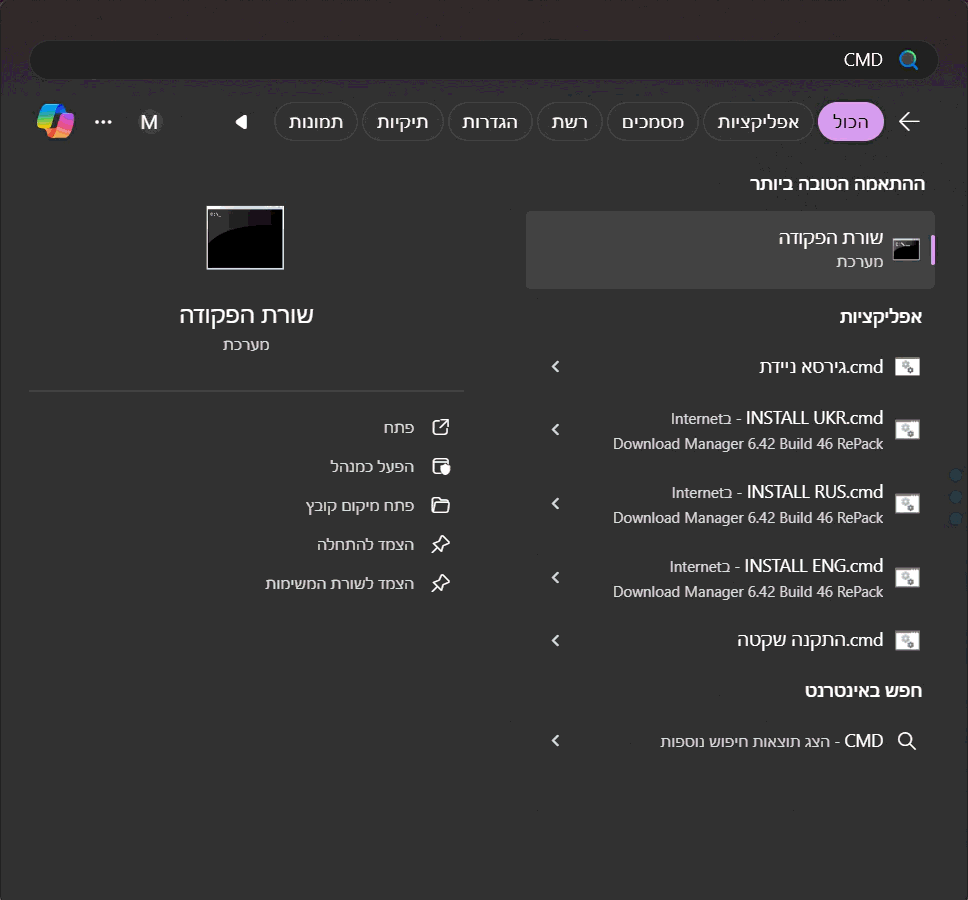Screen dimensions: 968x900
Task: Click the pin icon for הצמד לשורת המשימות
Action: (x=440, y=583)
